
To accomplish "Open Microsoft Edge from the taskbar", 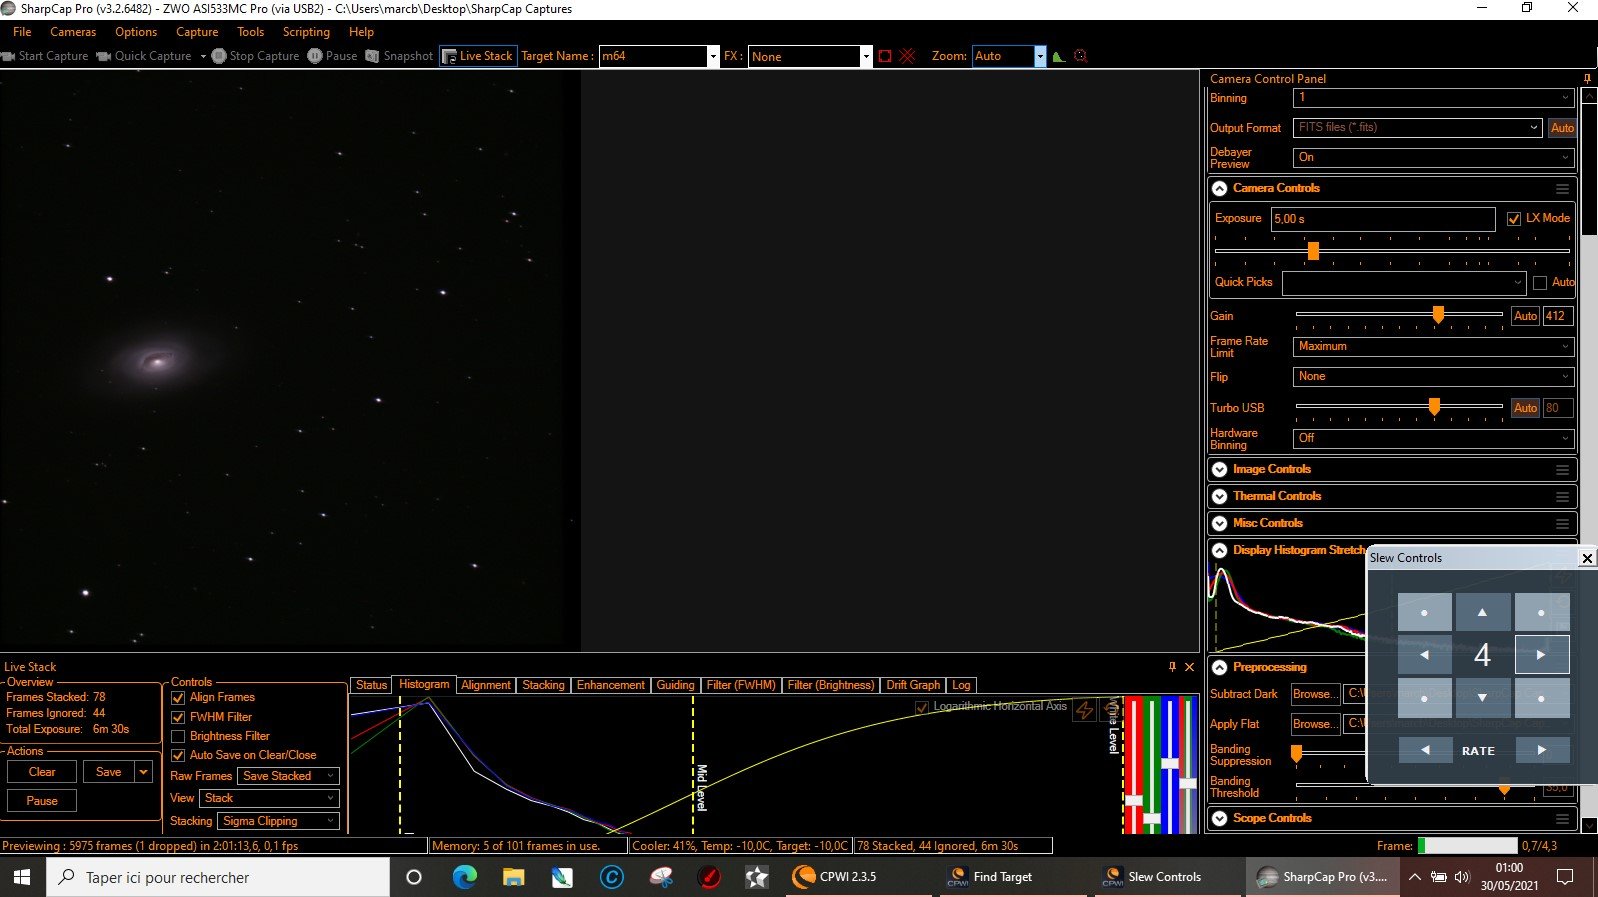I will [x=465, y=877].
